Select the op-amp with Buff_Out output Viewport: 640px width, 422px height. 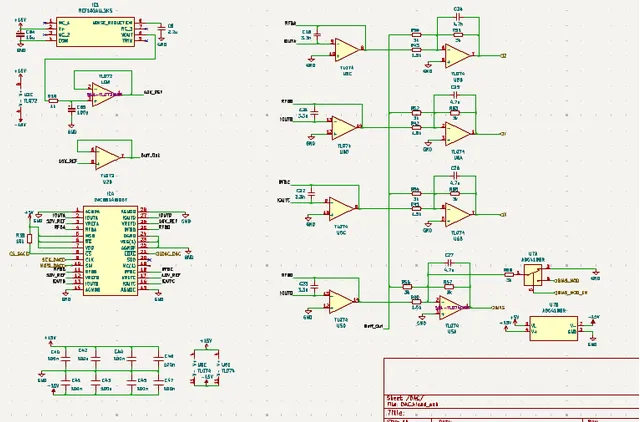(106, 156)
